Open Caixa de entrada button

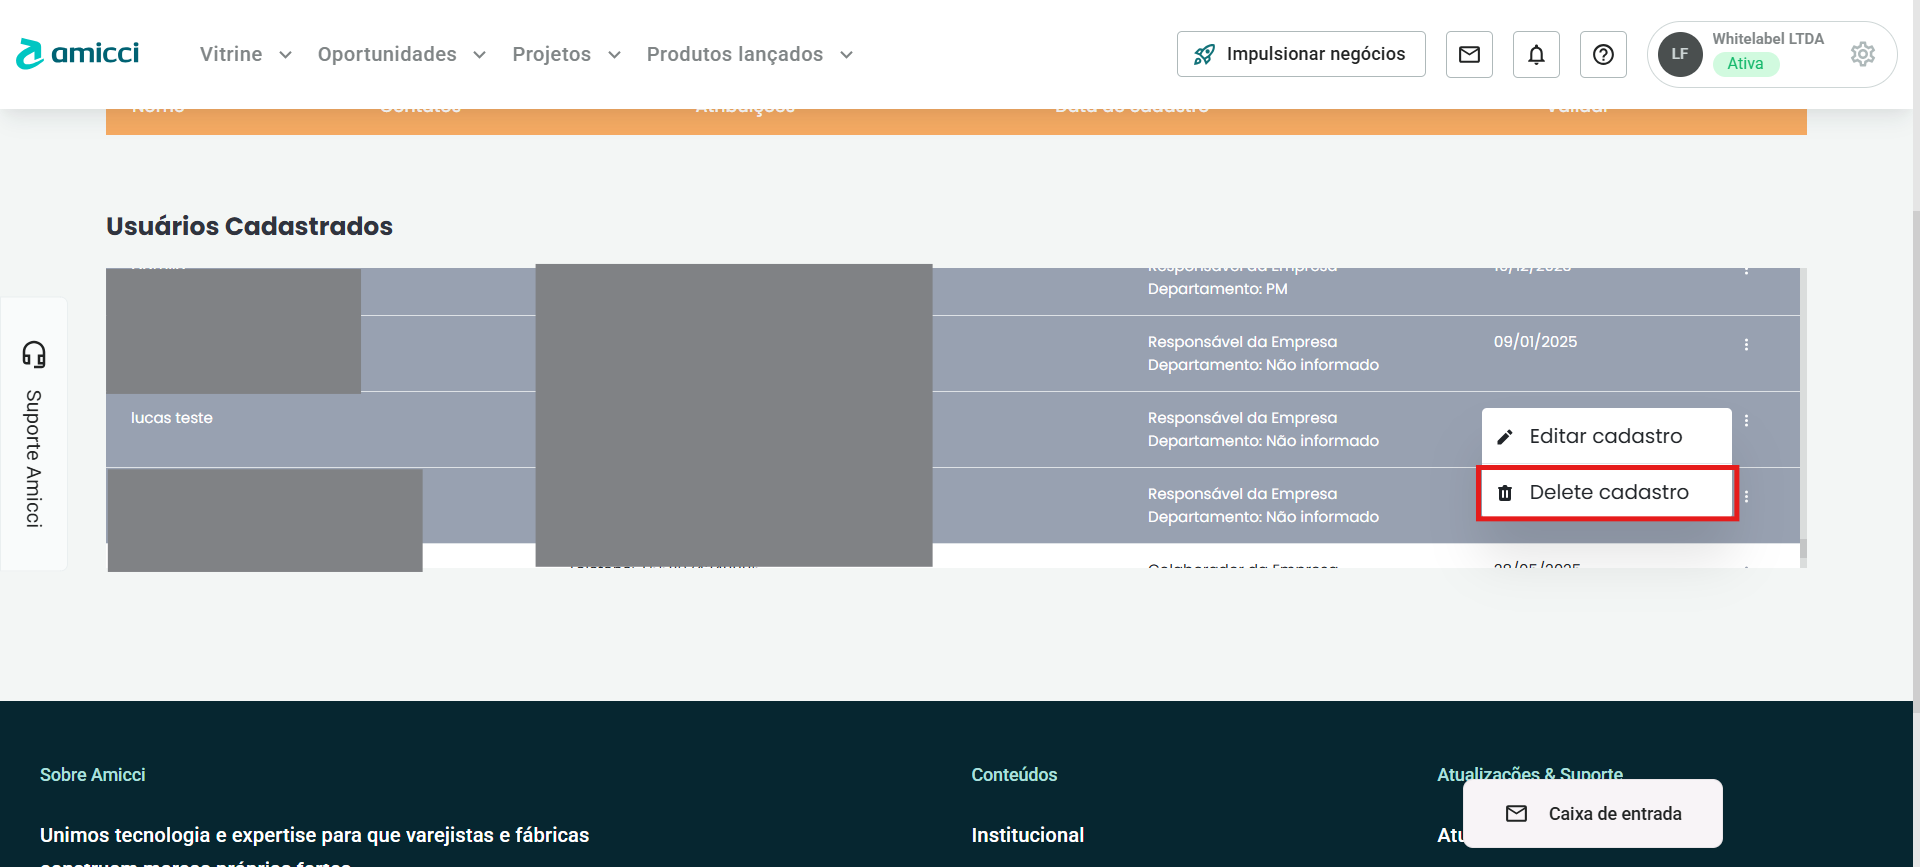point(1593,814)
